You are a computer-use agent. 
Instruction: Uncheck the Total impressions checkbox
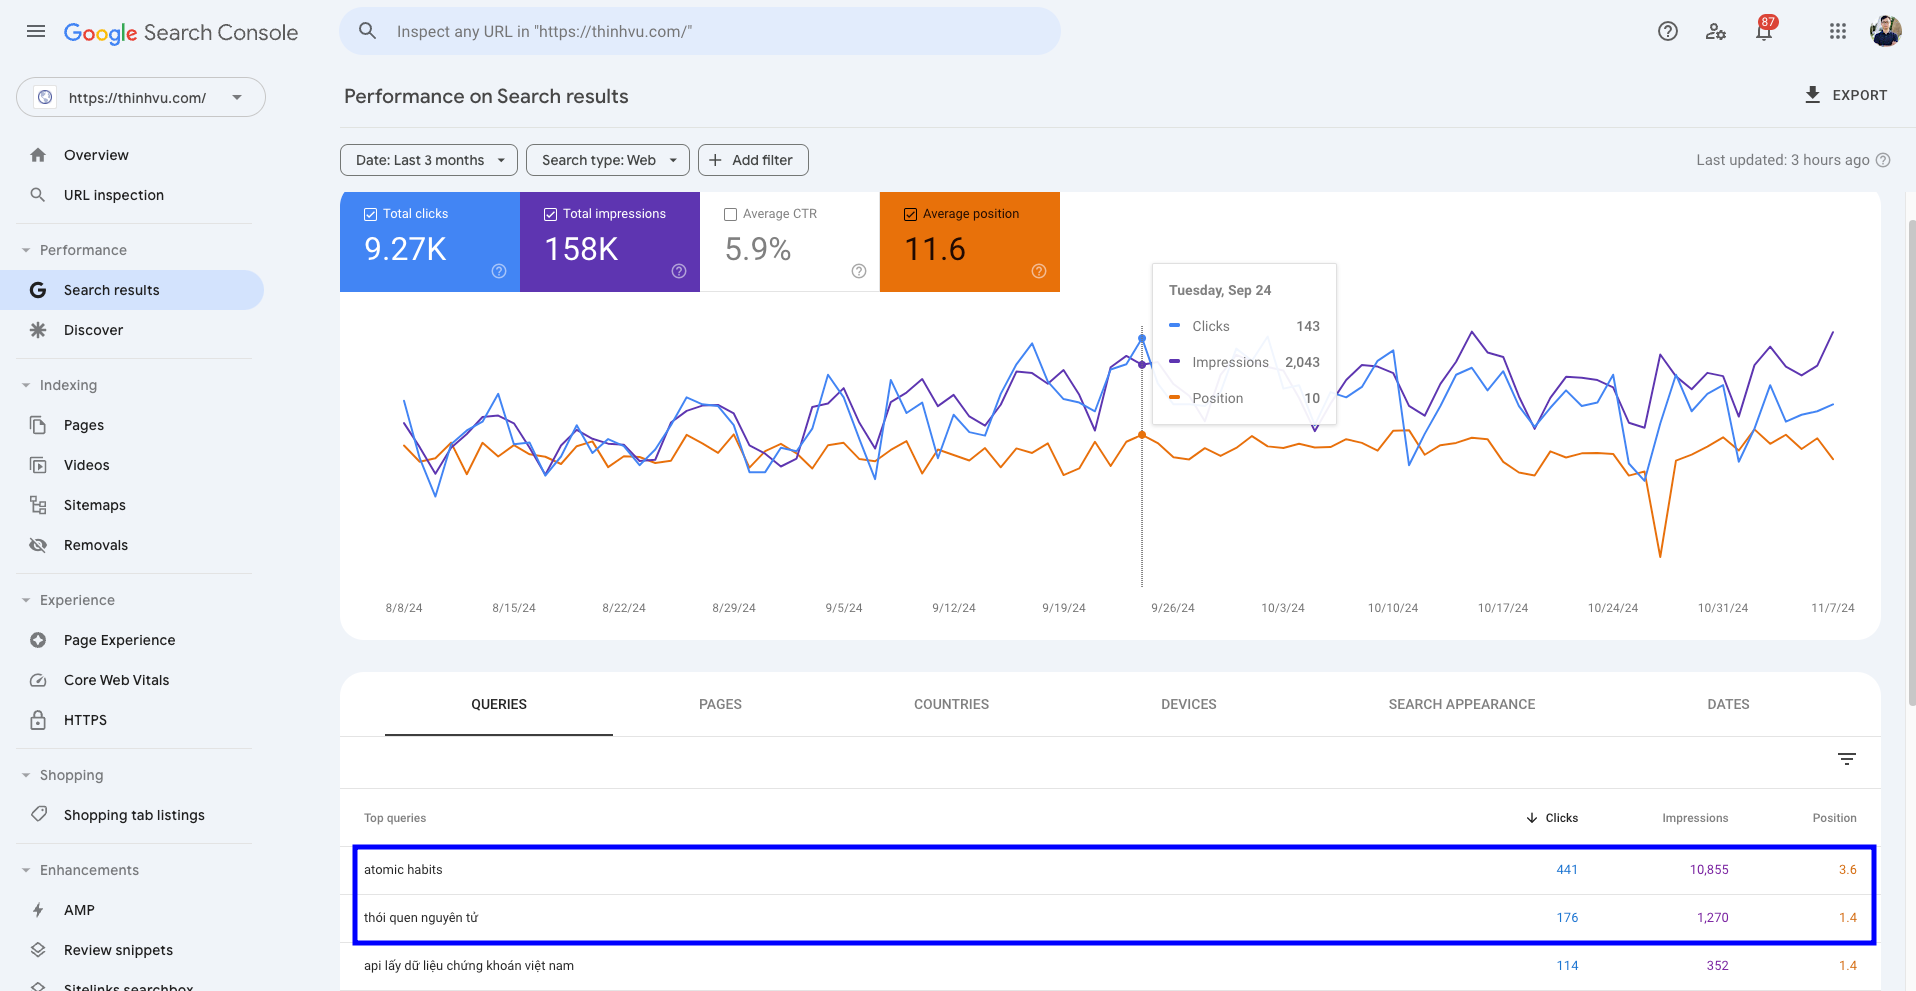(550, 214)
